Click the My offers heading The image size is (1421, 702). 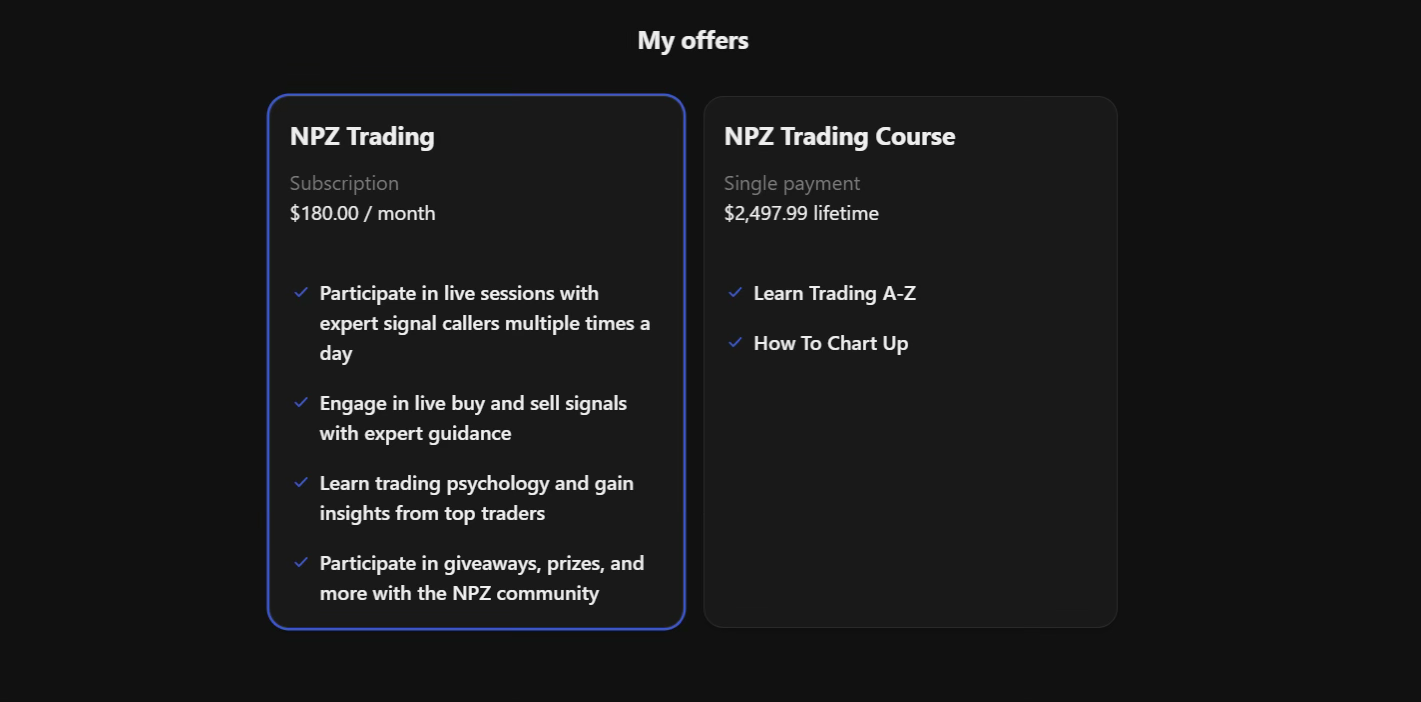click(x=693, y=40)
